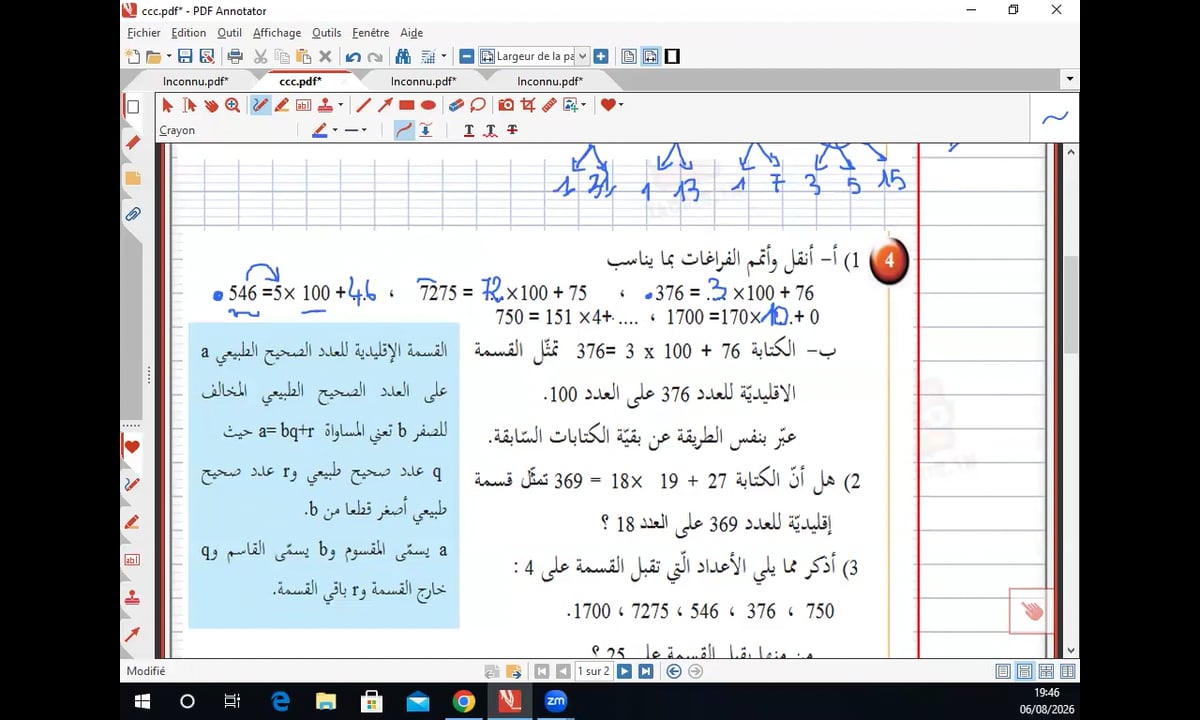Open Google Chrome from the taskbar

click(x=463, y=701)
